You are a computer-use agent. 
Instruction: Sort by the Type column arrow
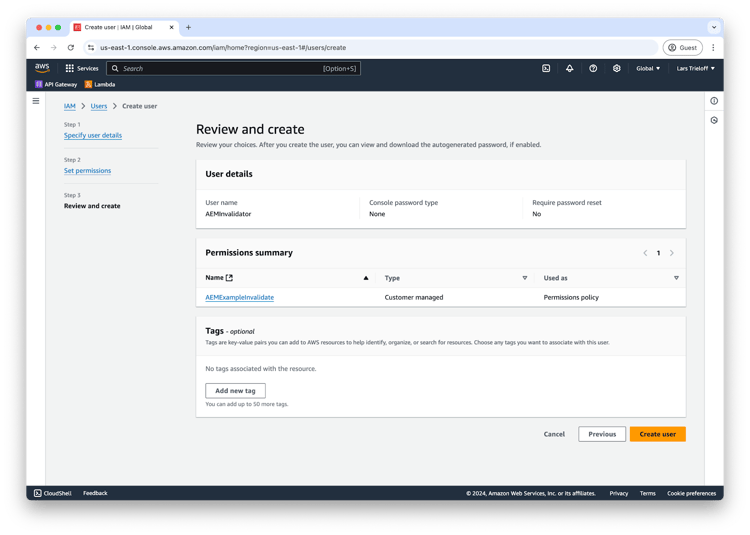(525, 278)
